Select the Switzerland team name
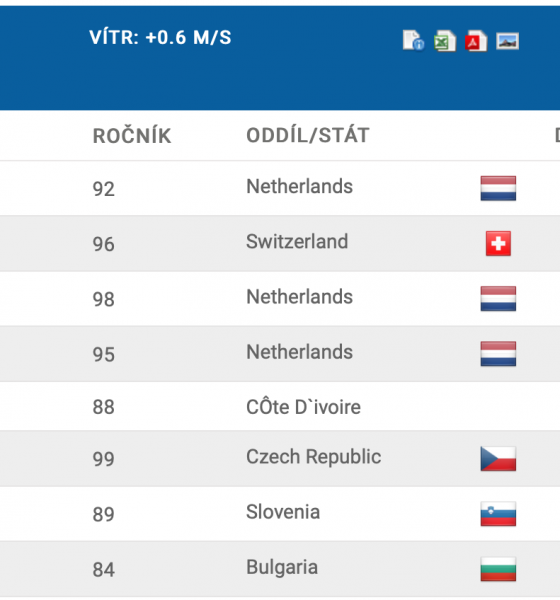560x600 pixels. coord(297,241)
